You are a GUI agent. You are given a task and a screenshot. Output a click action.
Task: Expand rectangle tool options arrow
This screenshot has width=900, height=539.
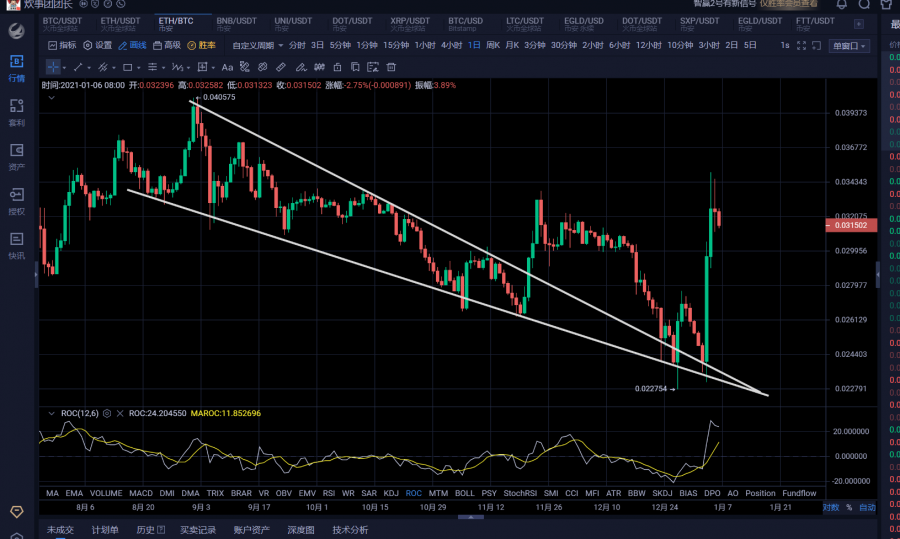coord(138,68)
